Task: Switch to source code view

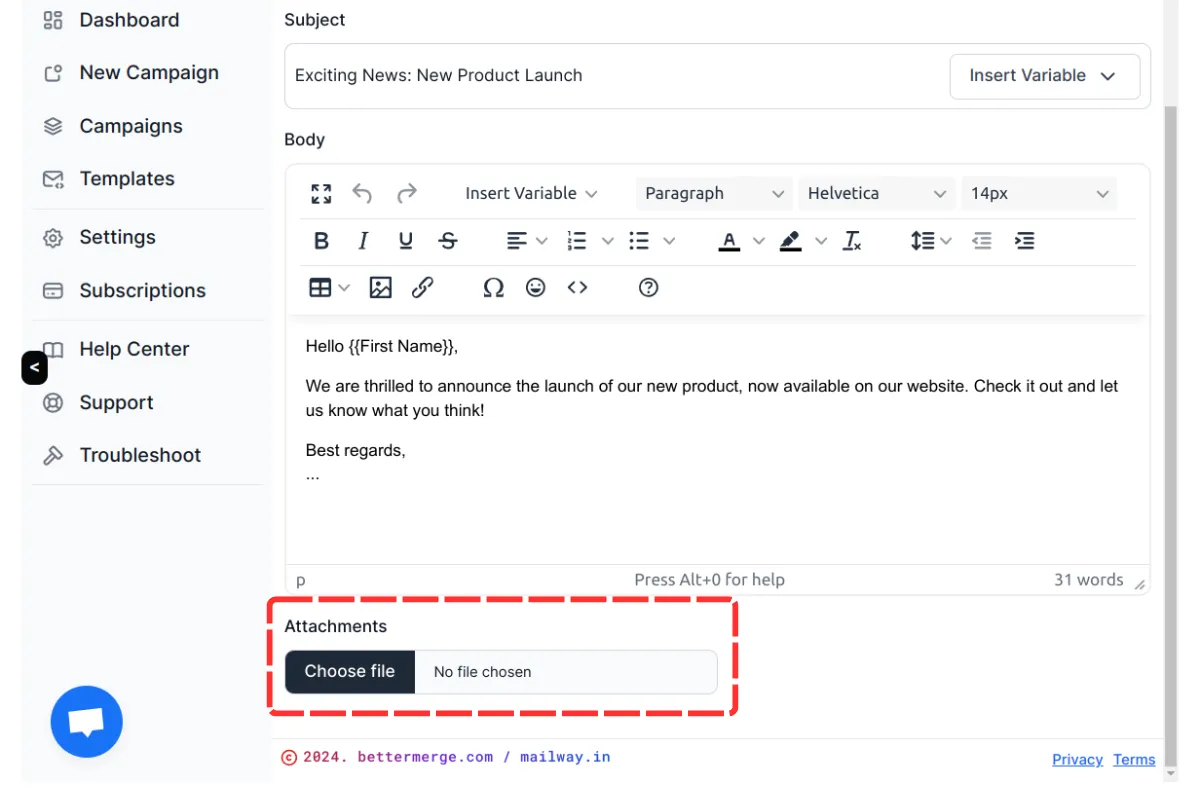Action: tap(577, 287)
